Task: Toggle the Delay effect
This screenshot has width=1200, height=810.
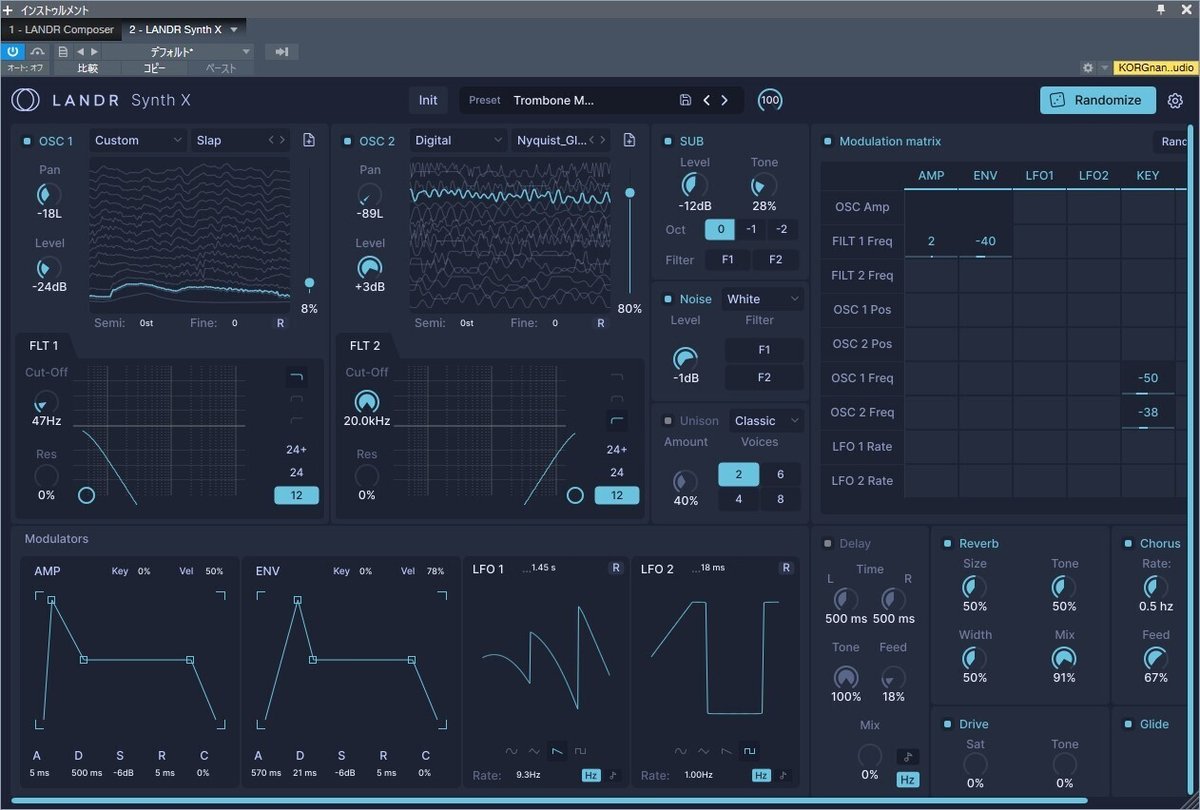Action: pos(826,543)
